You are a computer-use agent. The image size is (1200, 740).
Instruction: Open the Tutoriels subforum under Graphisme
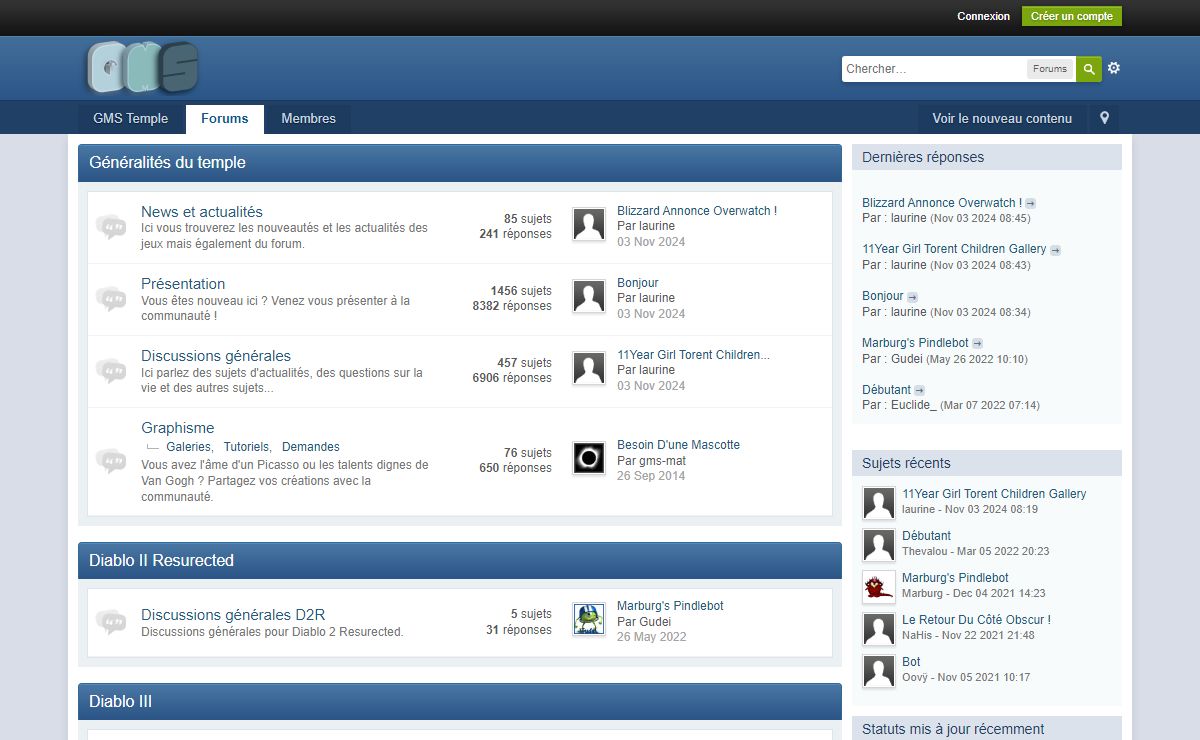246,447
